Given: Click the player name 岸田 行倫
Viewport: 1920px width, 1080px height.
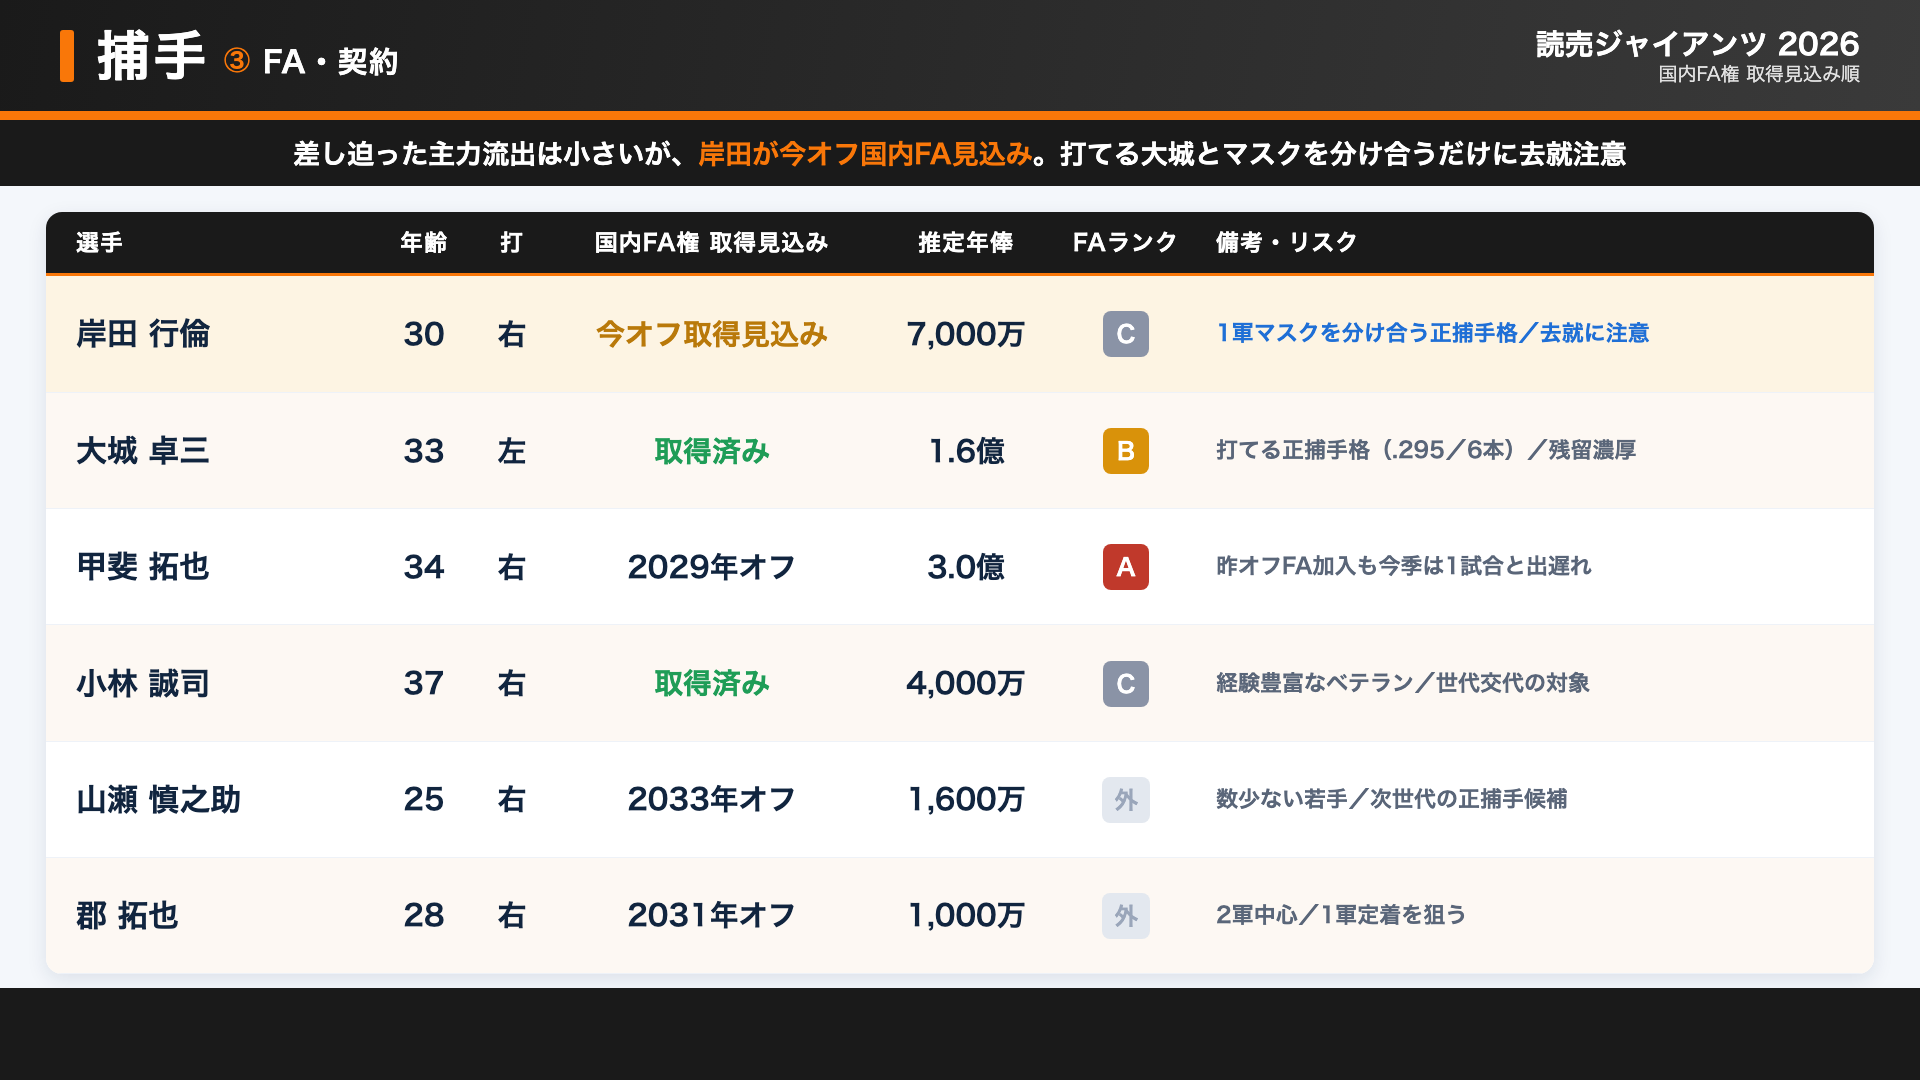Looking at the screenshot, I should (143, 334).
